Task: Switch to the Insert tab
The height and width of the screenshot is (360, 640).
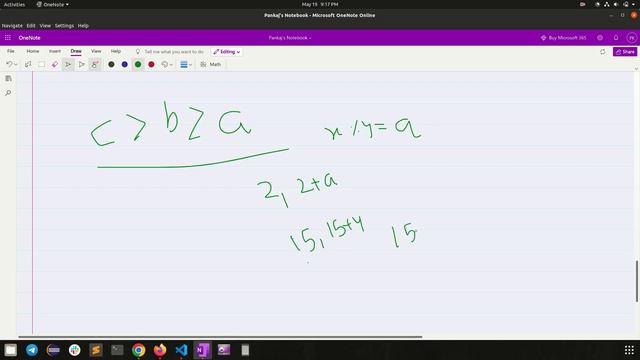Action: coord(55,51)
